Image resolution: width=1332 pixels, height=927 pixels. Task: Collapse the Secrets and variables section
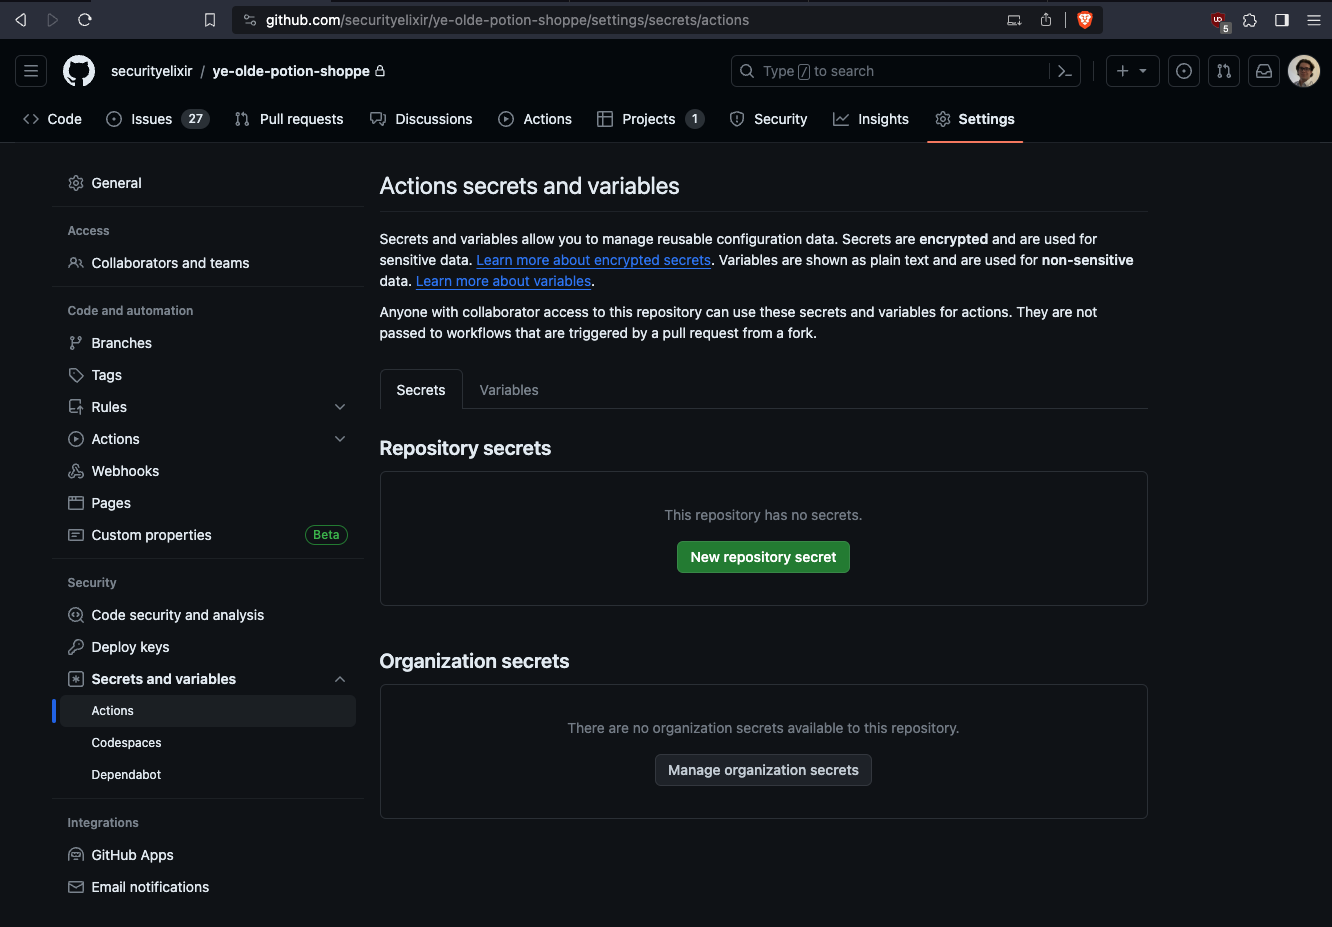(340, 678)
